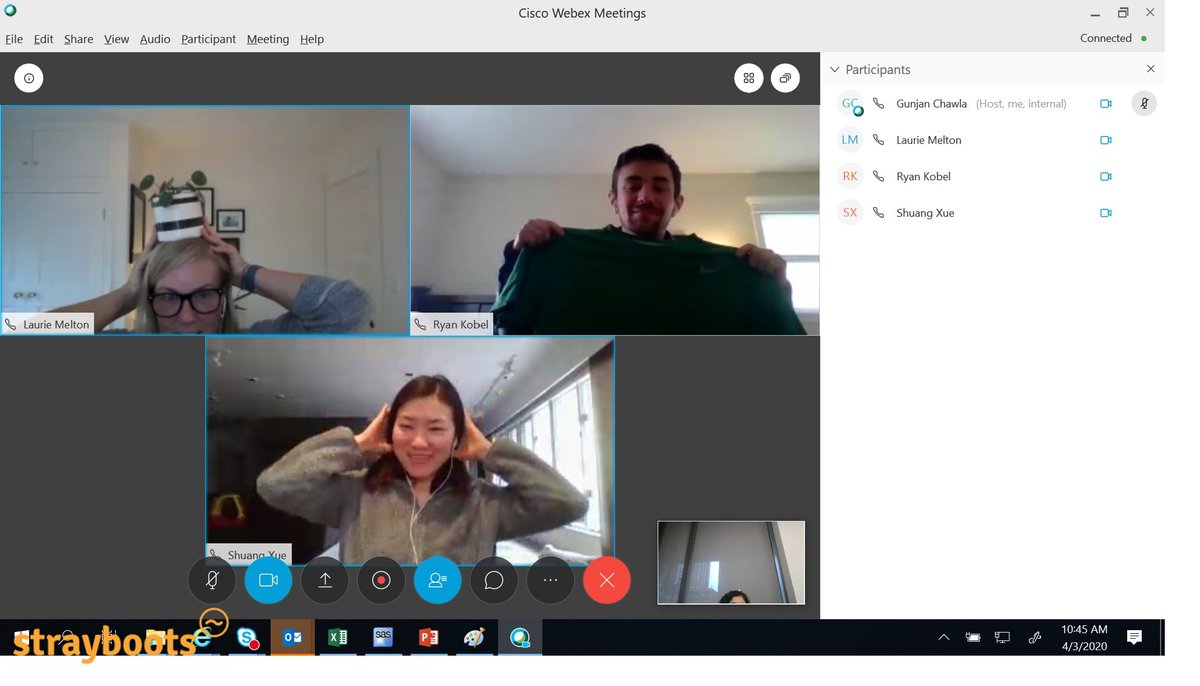Open the File menu
This screenshot has width=1200, height=686.
click(x=14, y=39)
